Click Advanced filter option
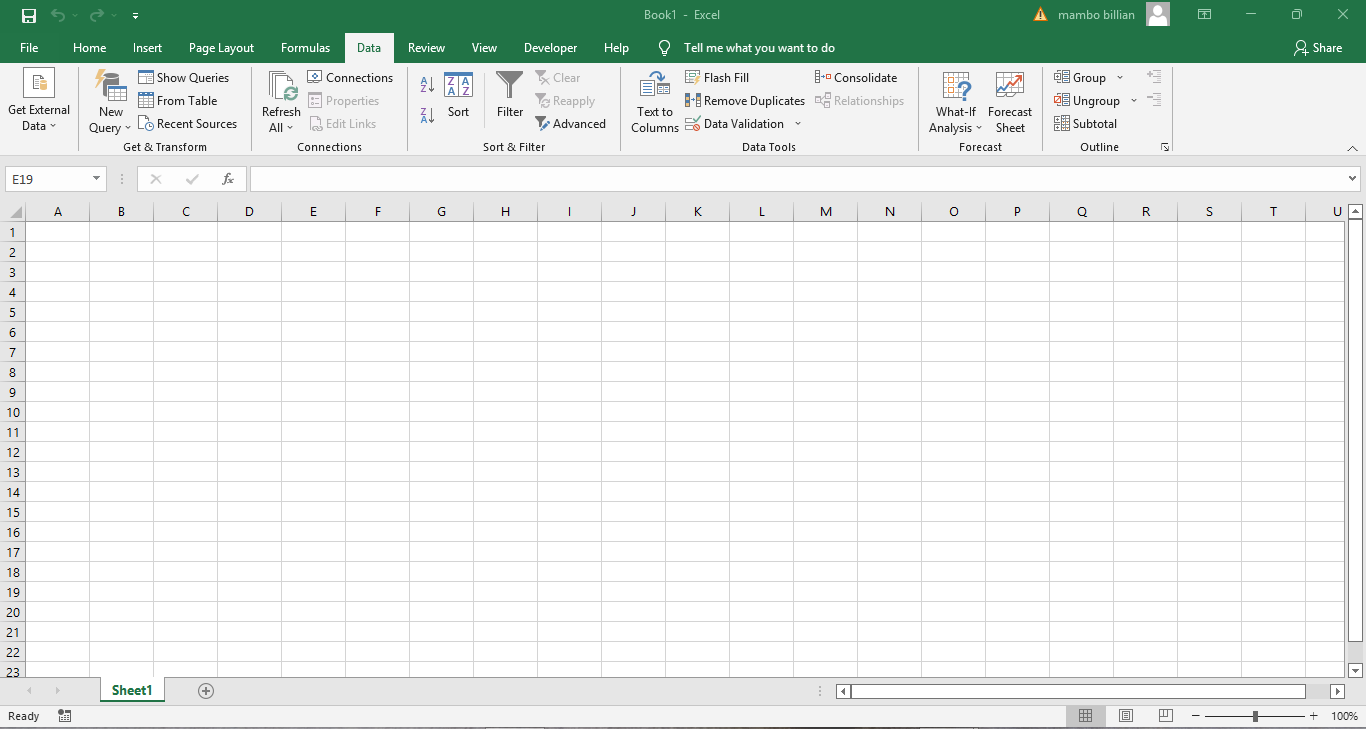1366x729 pixels. pos(571,124)
